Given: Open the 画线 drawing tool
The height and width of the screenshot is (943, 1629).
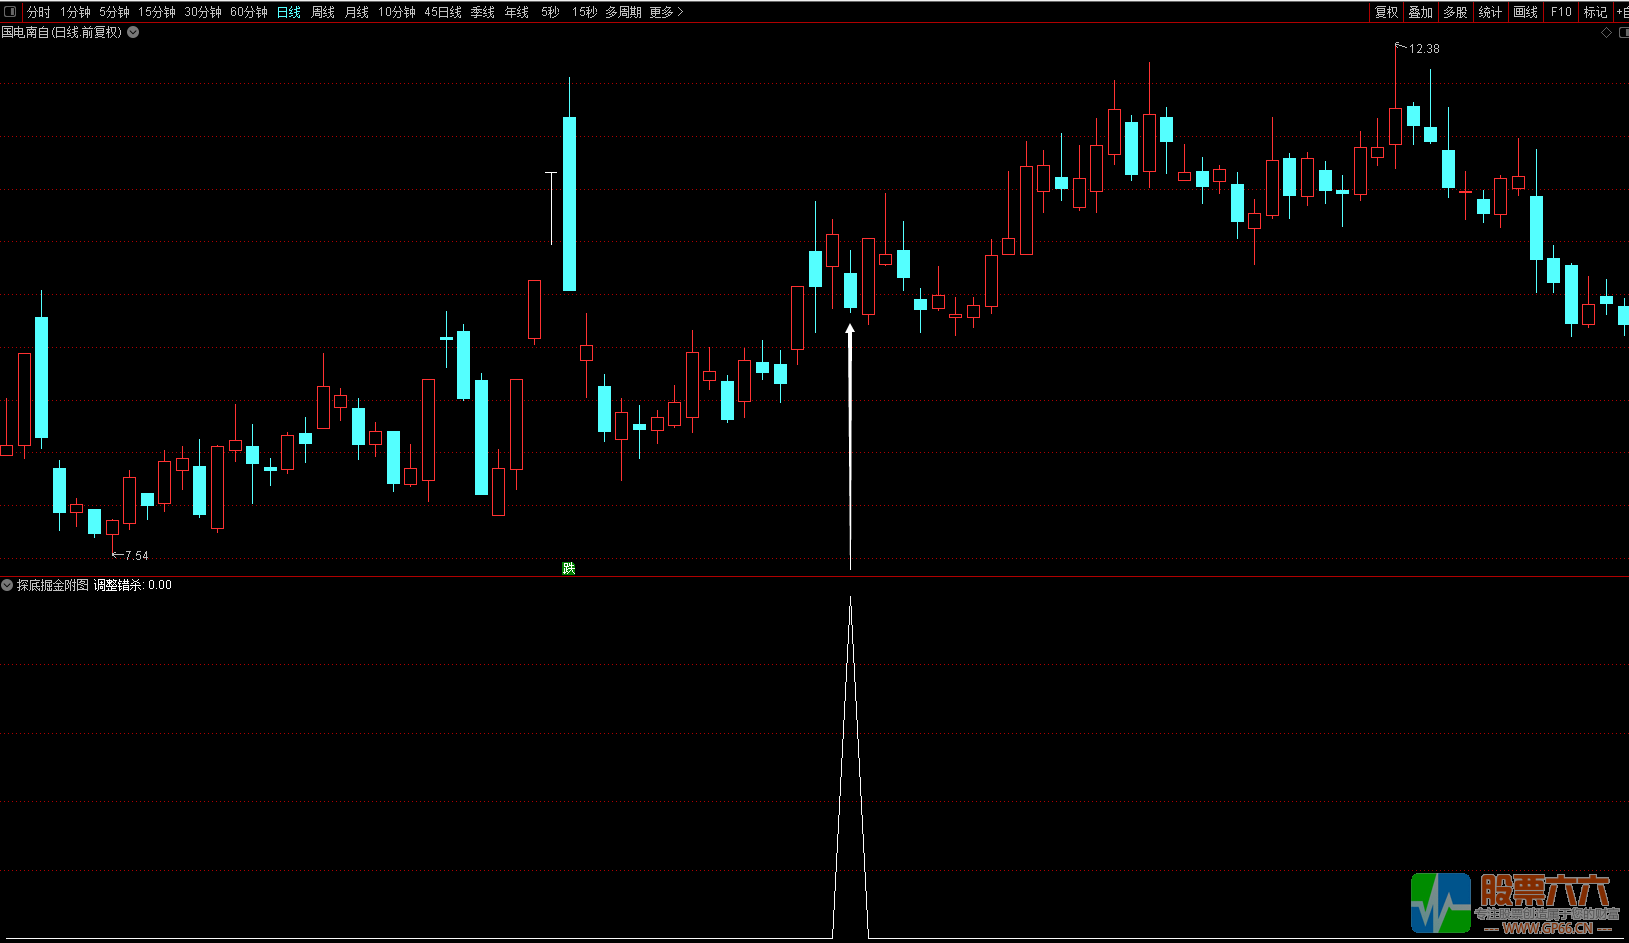Looking at the screenshot, I should coord(1525,12).
